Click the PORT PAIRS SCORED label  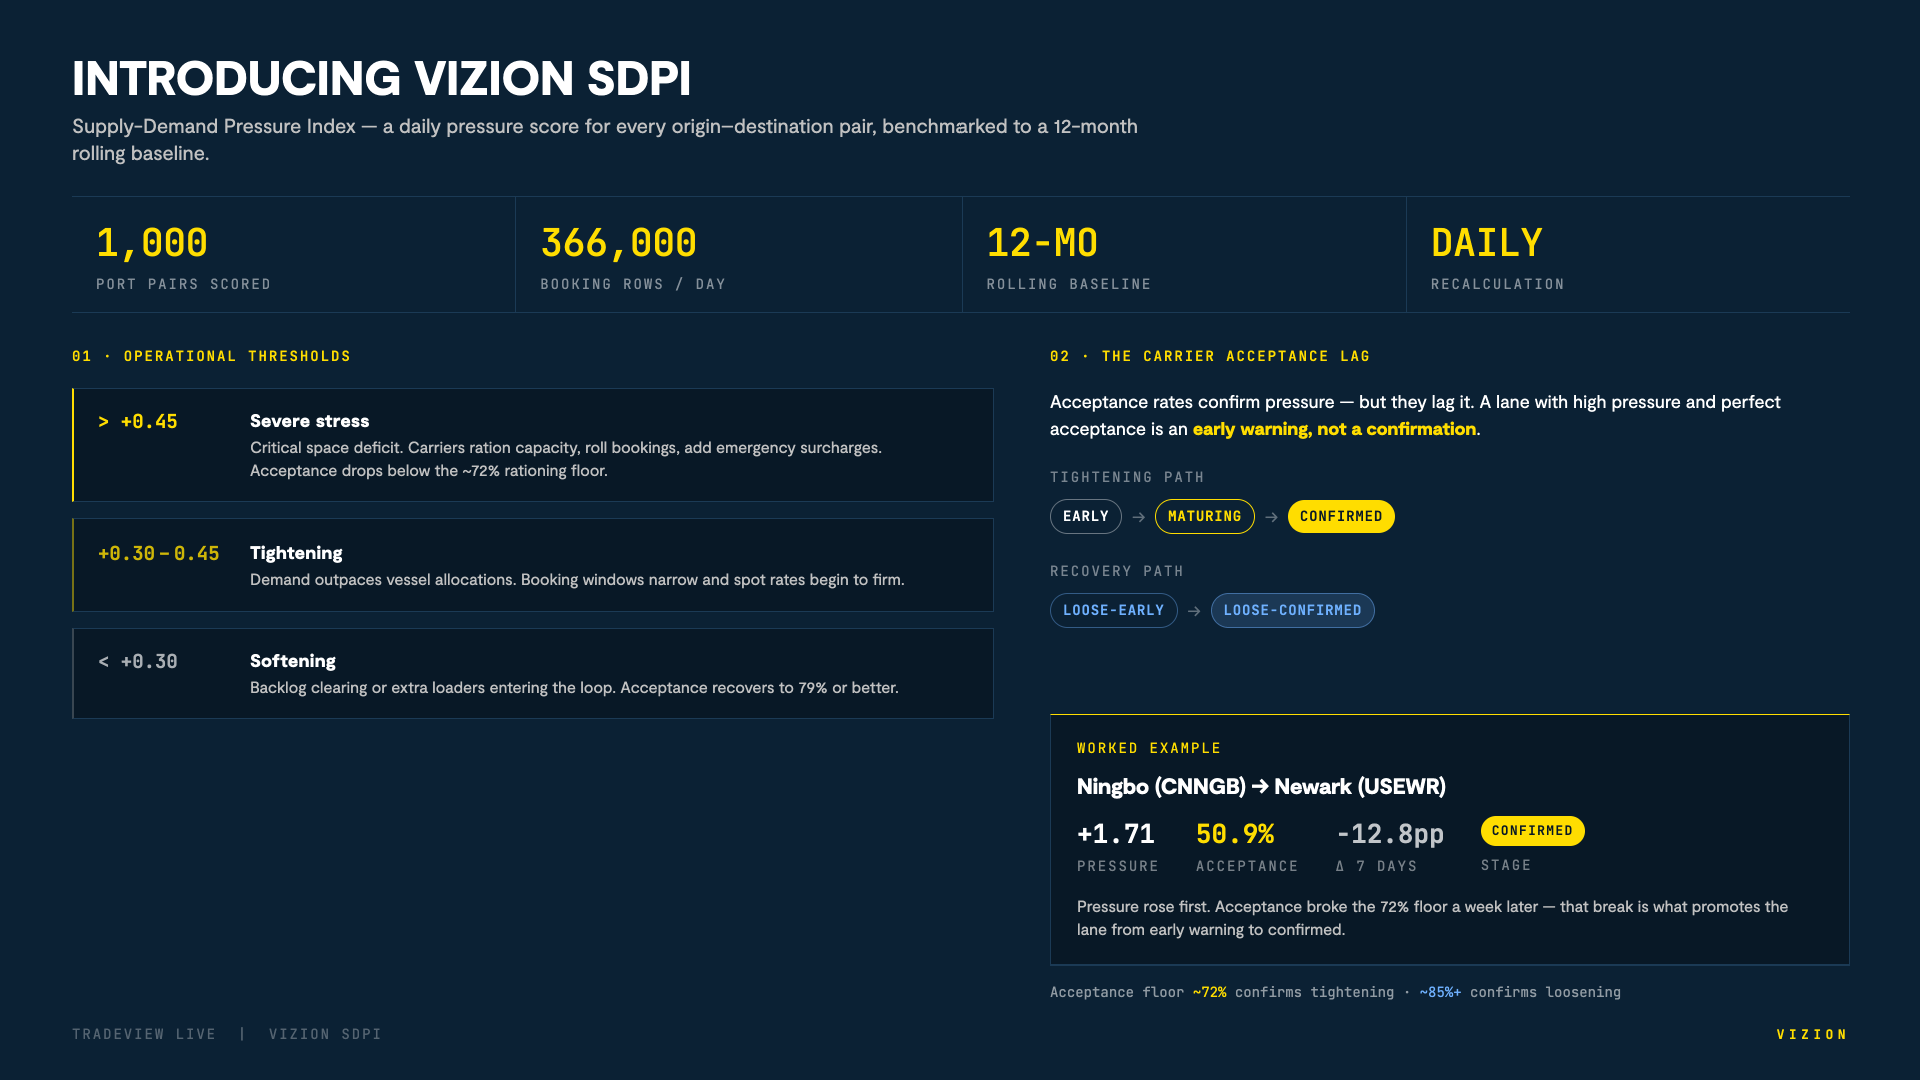pyautogui.click(x=184, y=284)
